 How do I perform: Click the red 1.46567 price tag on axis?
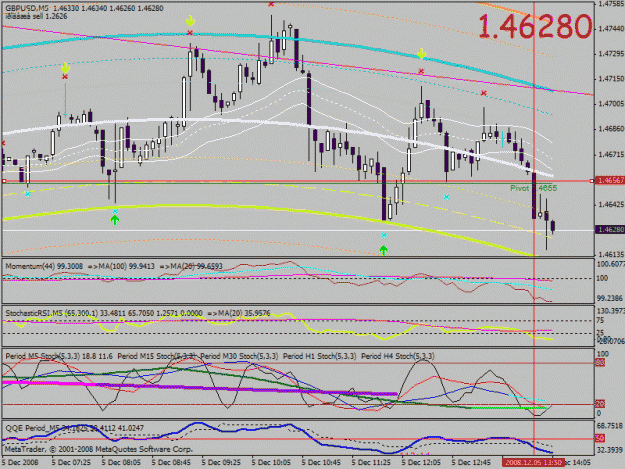pos(609,181)
